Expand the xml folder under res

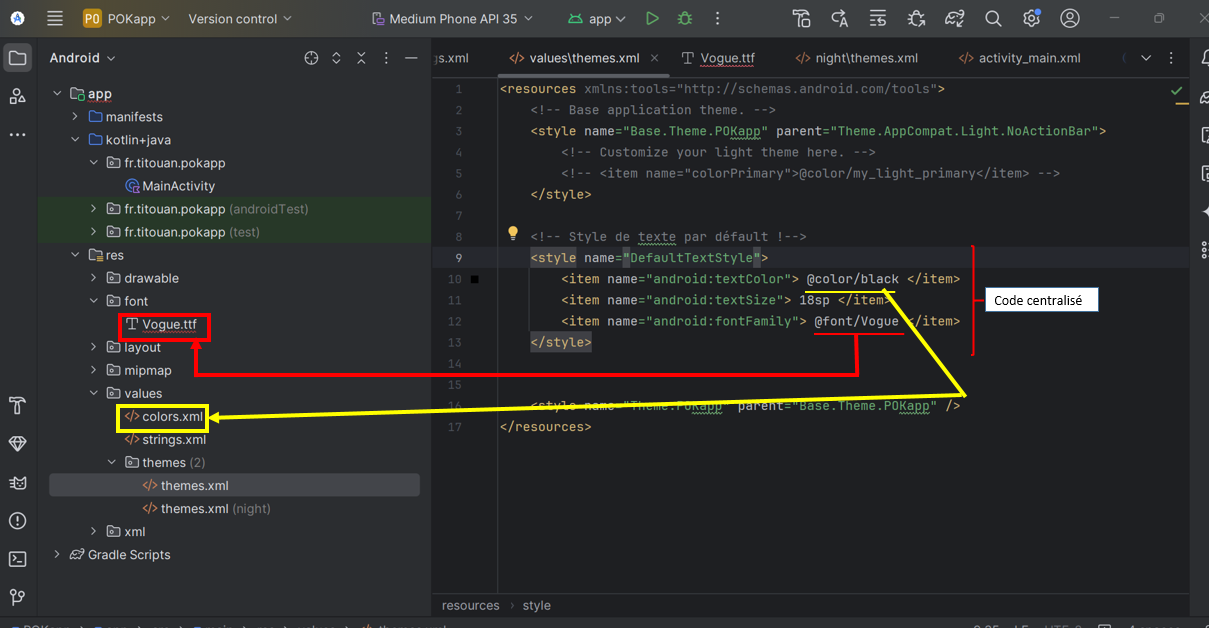(94, 531)
